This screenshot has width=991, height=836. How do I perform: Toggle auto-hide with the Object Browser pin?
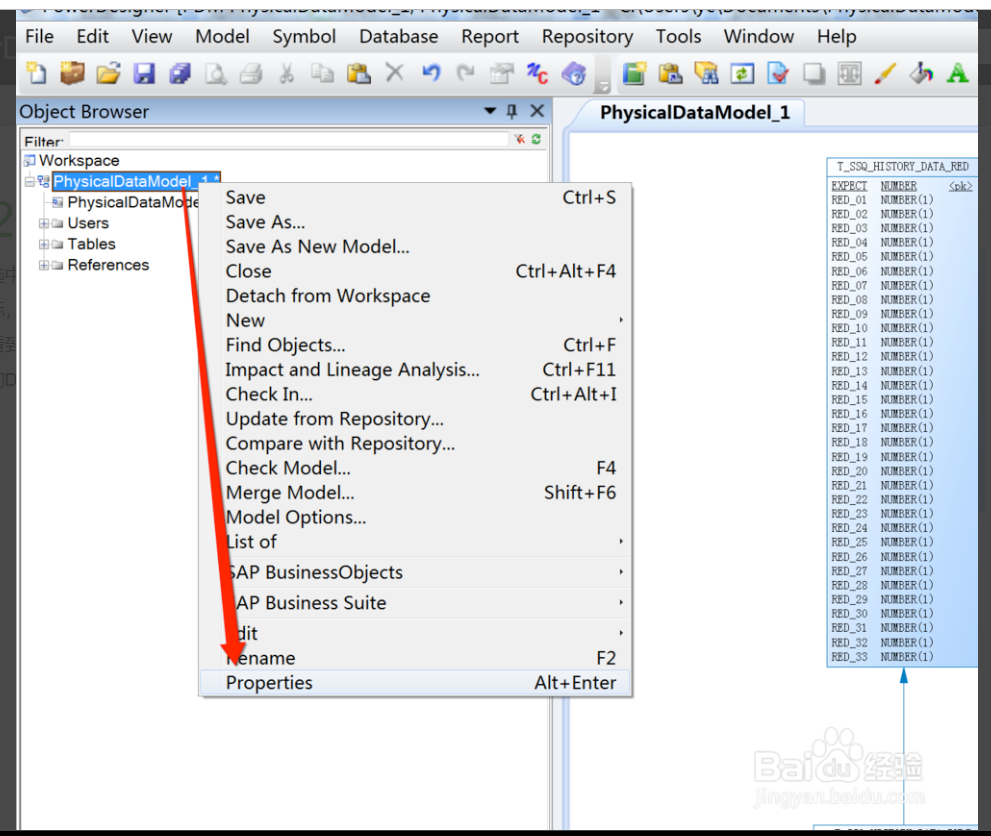(512, 111)
